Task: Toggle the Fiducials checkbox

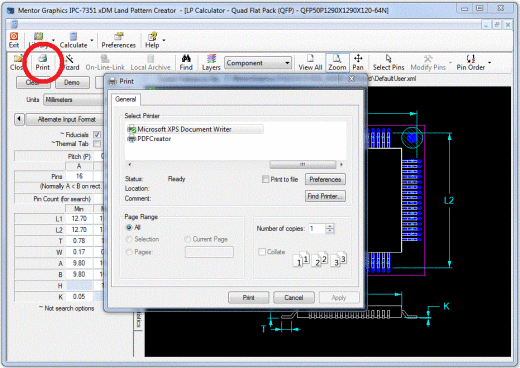Action: tap(97, 135)
